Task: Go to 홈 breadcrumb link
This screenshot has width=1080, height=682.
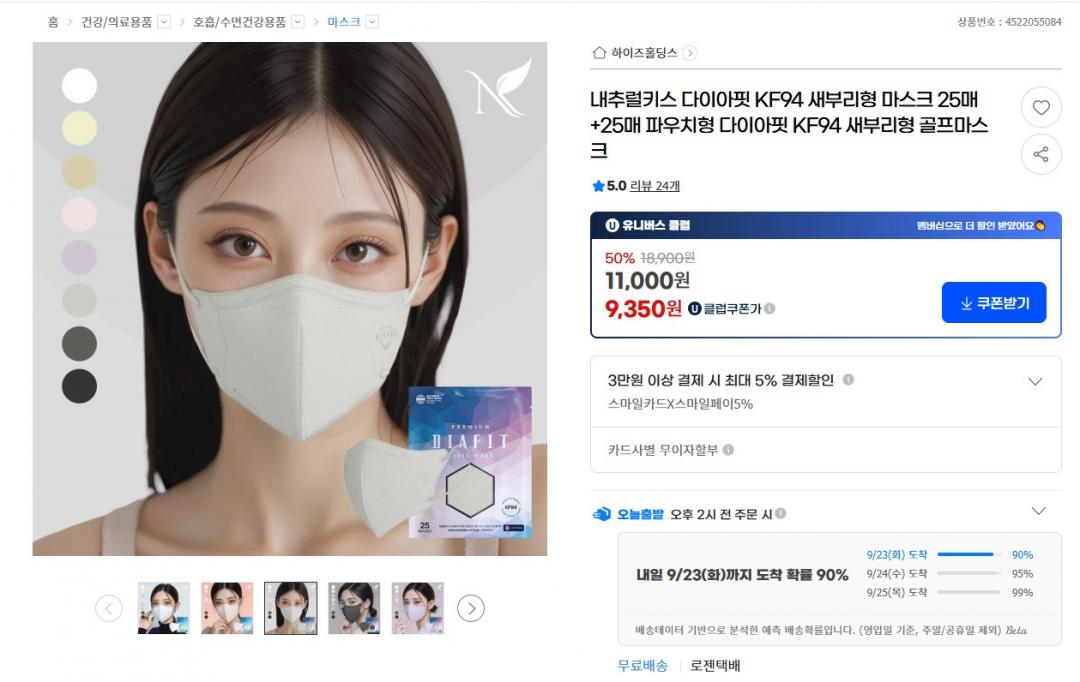Action: click(53, 22)
